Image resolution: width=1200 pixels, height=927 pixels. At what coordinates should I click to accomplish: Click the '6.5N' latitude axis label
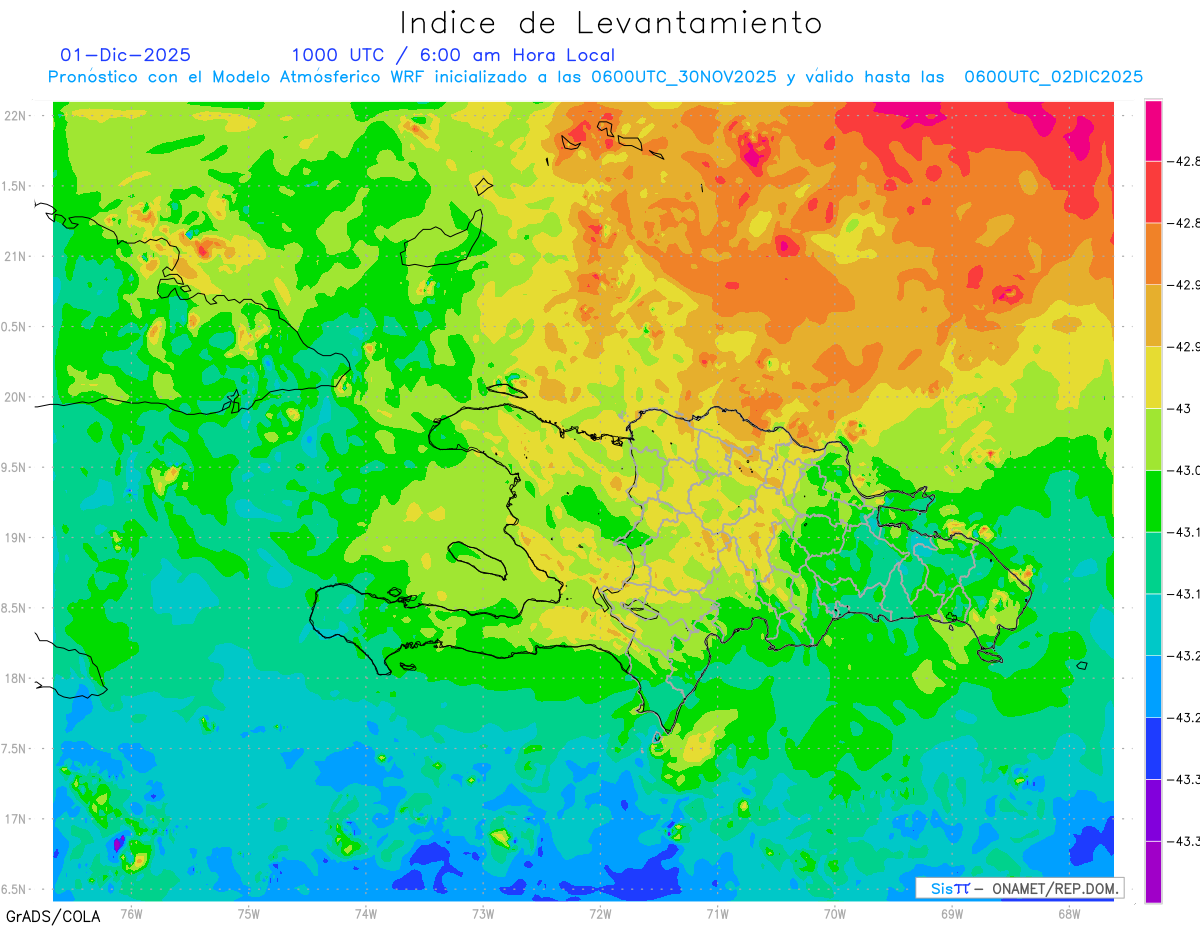point(15,890)
